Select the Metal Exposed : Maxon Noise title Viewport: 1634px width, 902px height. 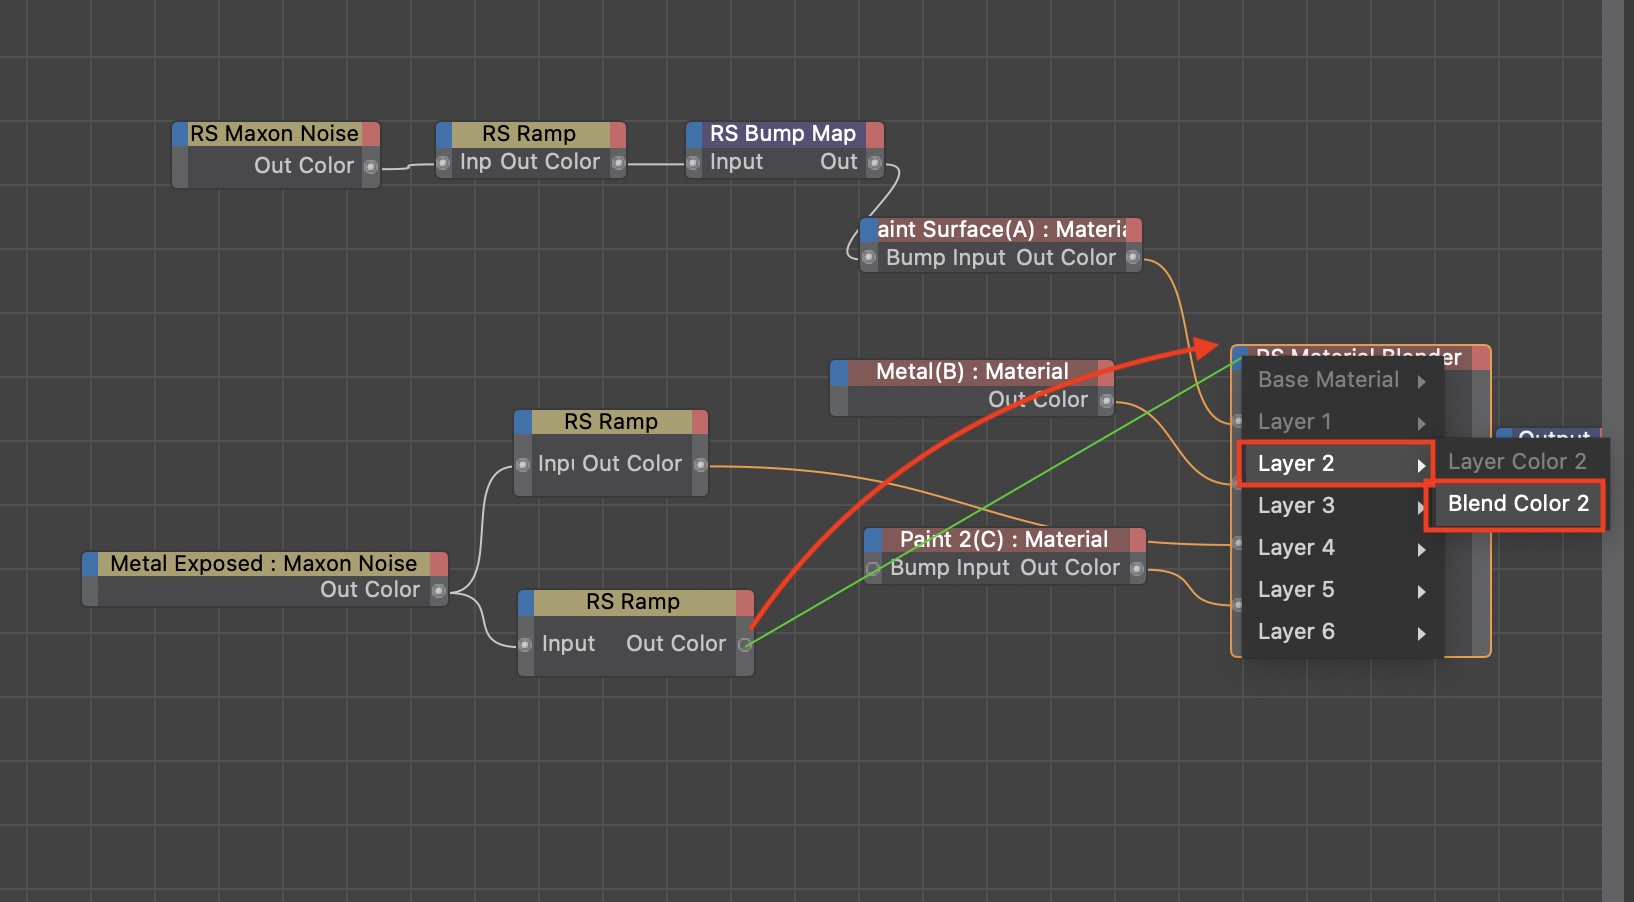point(264,564)
